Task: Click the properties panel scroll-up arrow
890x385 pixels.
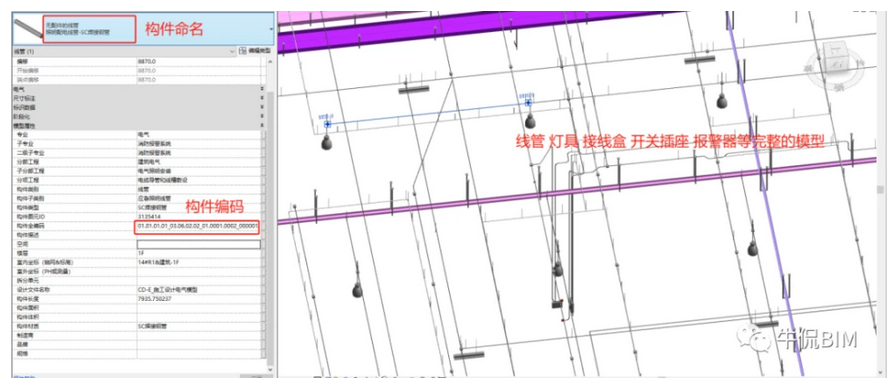Action: pyautogui.click(x=270, y=60)
